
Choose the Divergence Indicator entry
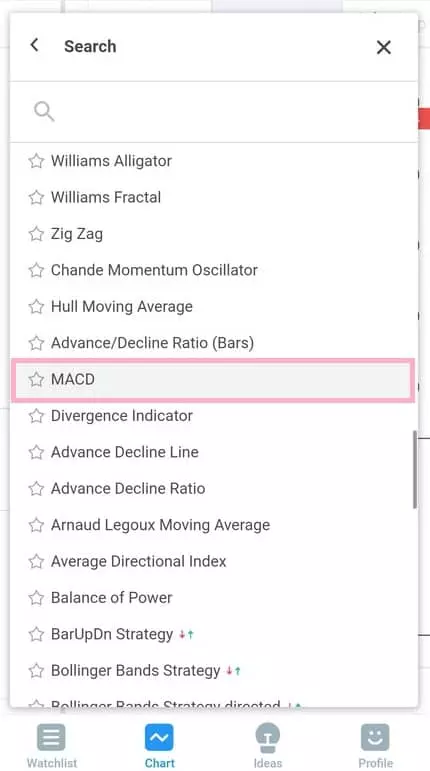point(214,415)
